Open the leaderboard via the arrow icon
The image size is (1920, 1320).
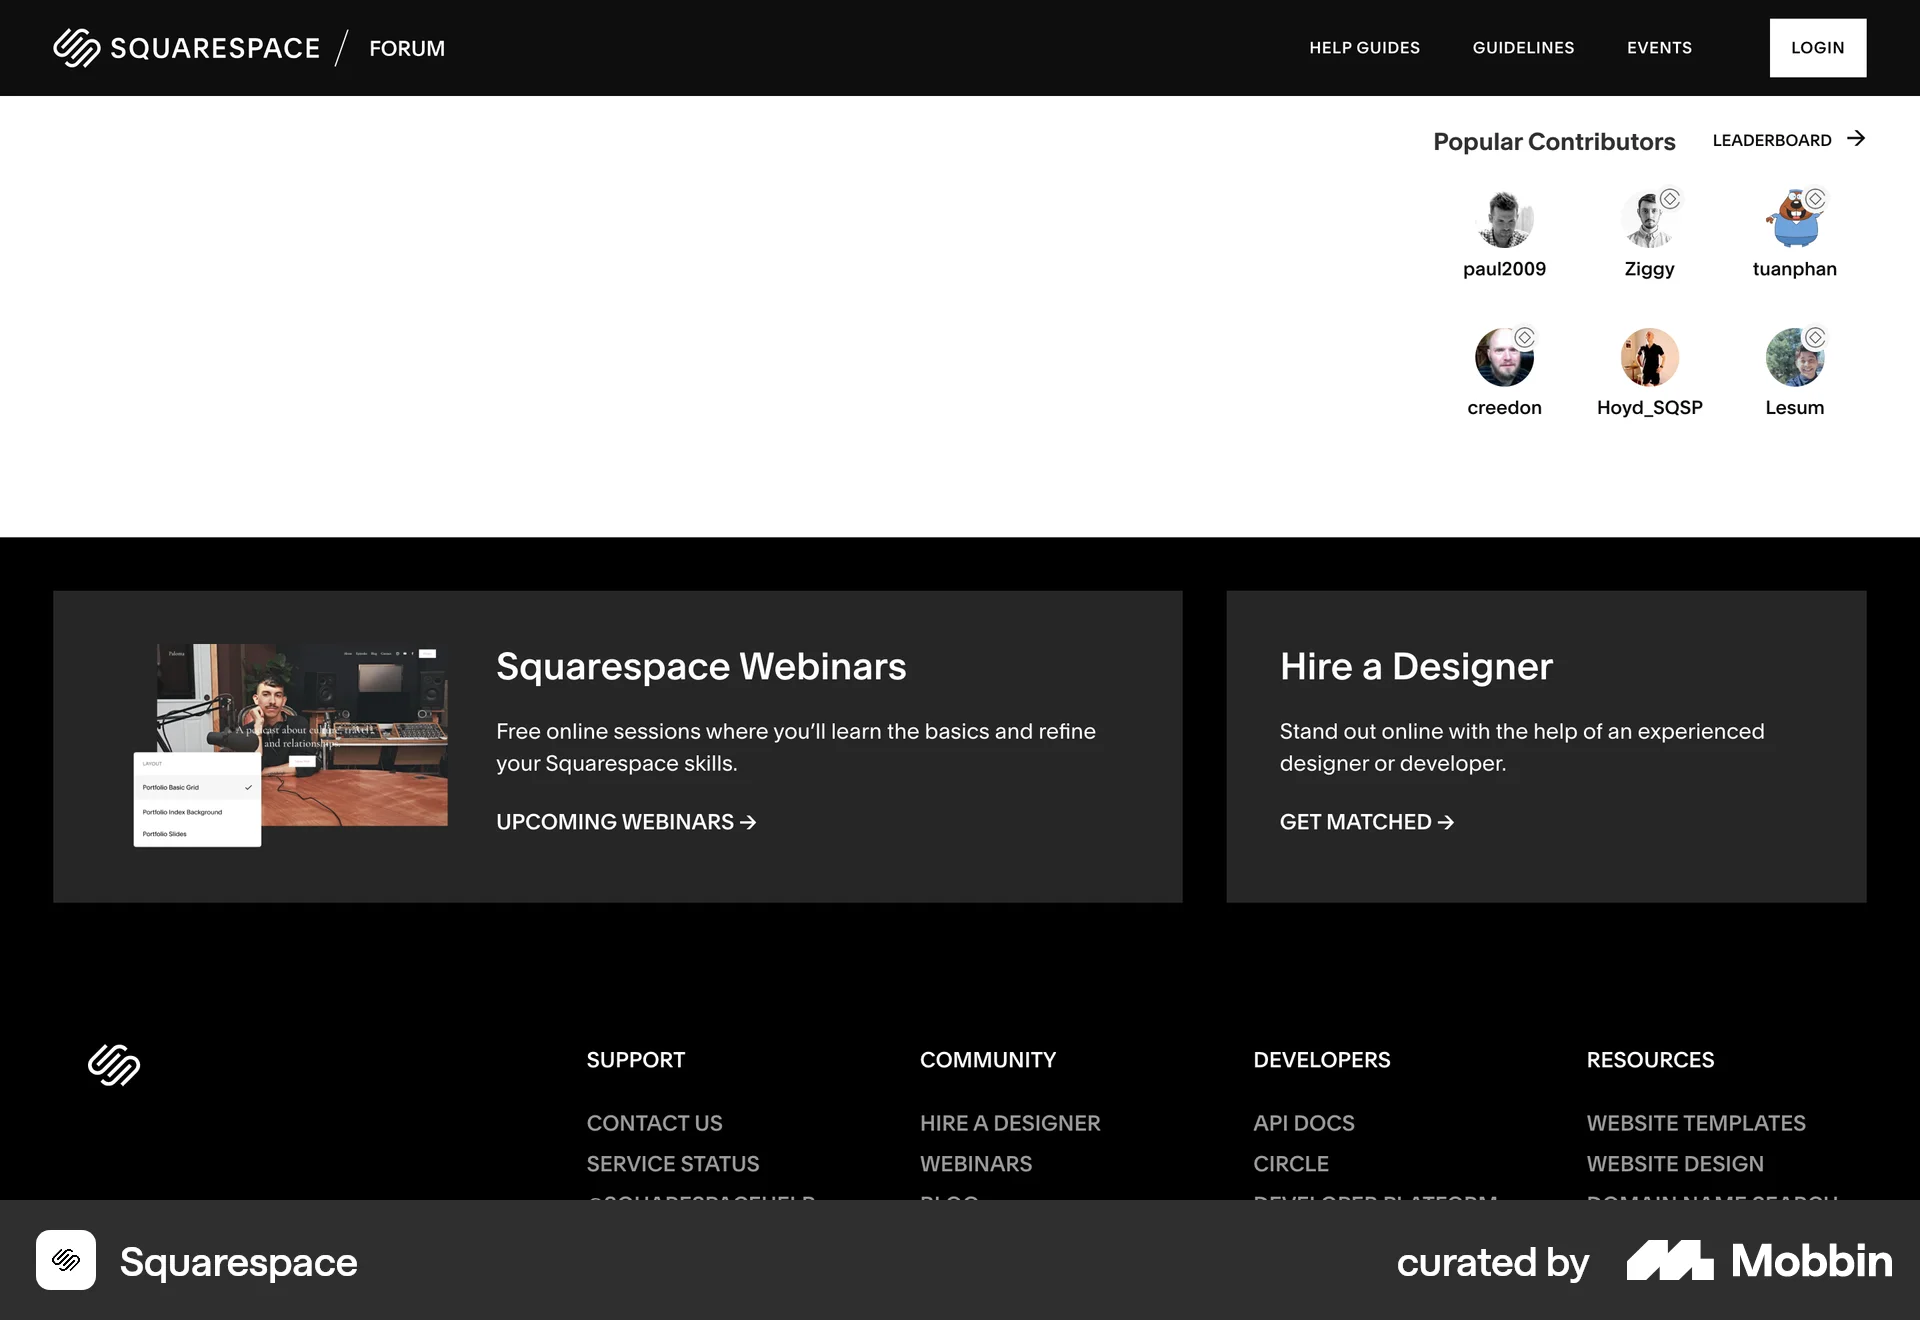(1858, 139)
